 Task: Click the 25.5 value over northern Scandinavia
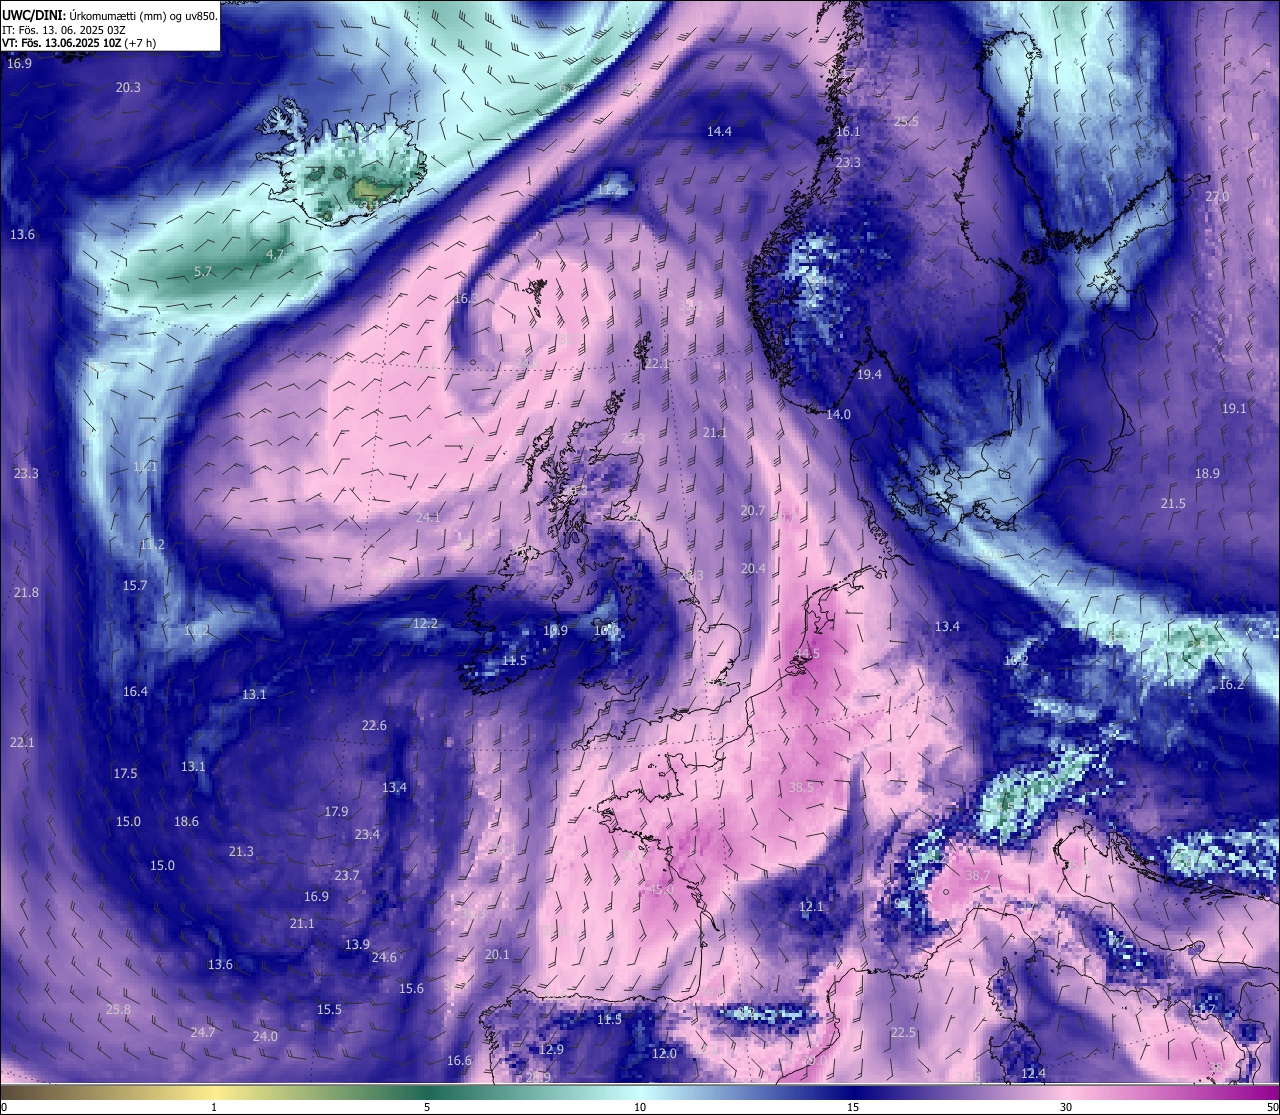click(906, 121)
